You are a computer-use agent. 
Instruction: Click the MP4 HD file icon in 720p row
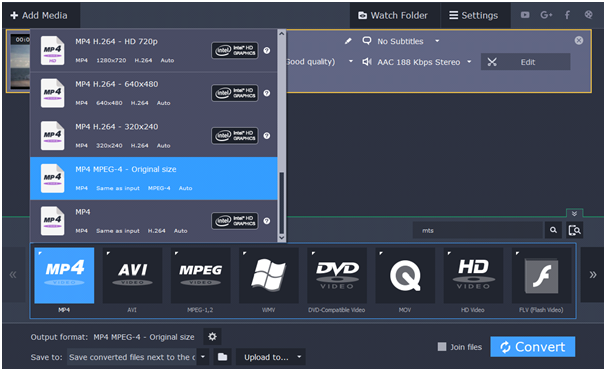coord(53,51)
